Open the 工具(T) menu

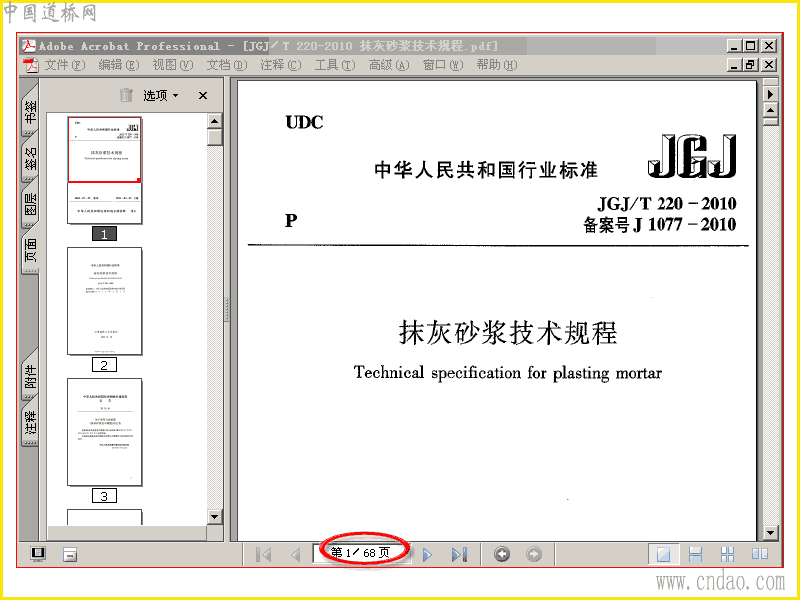point(335,65)
